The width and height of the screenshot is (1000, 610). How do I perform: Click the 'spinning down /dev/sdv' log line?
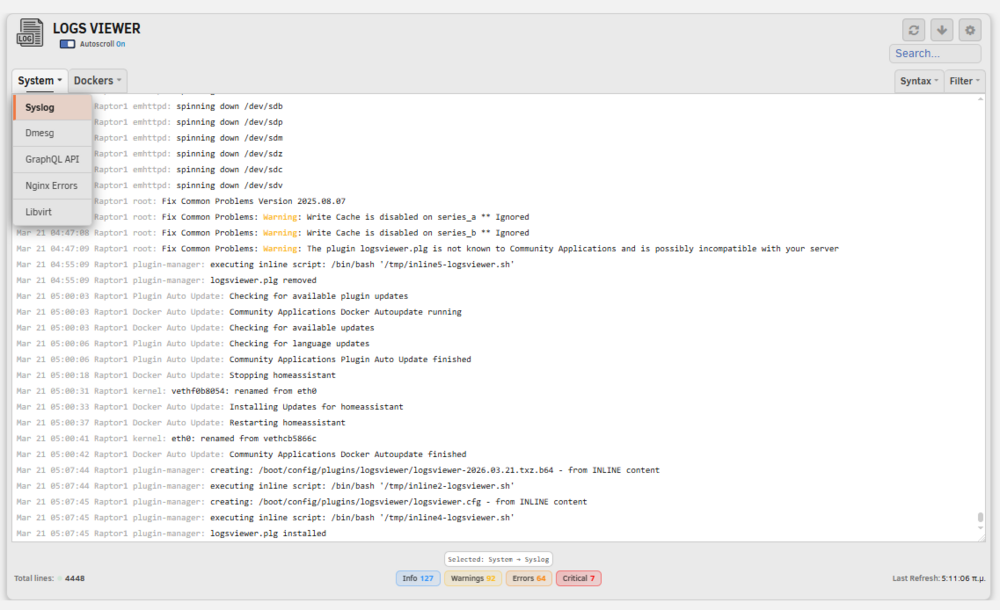(188, 185)
